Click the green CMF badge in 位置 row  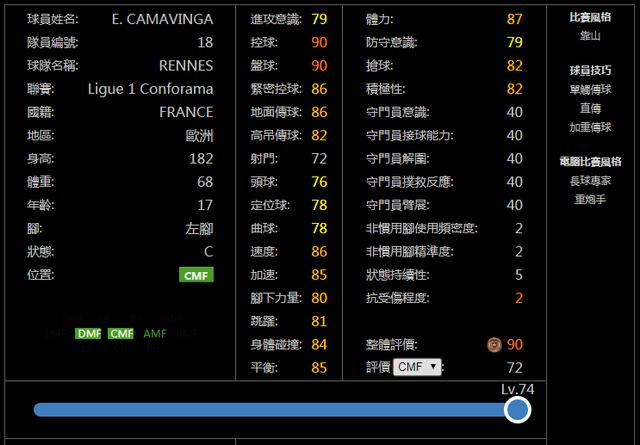(196, 275)
